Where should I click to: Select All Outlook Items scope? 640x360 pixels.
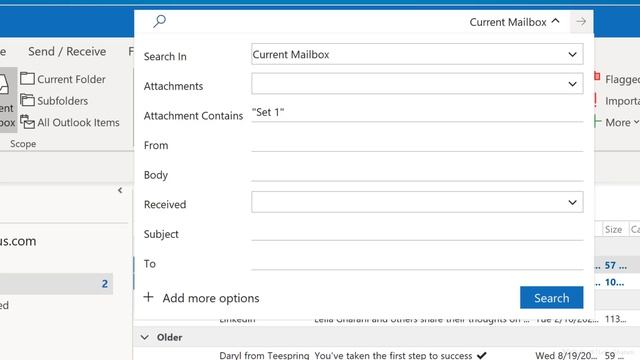click(x=70, y=122)
